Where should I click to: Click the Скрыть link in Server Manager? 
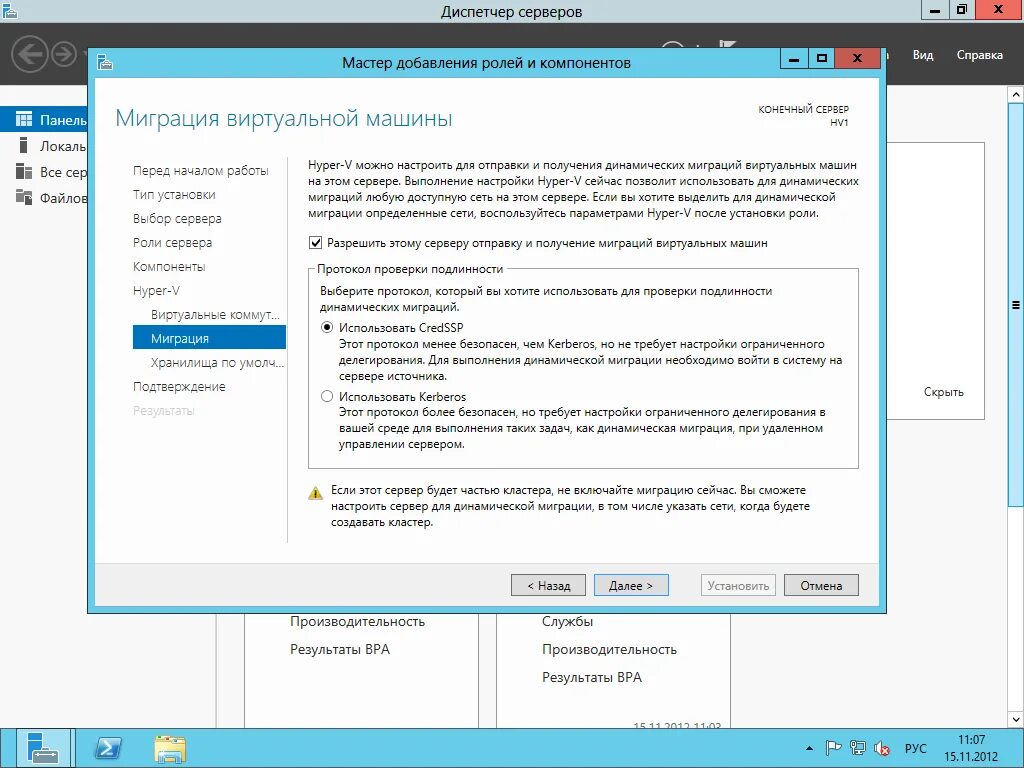pos(944,392)
